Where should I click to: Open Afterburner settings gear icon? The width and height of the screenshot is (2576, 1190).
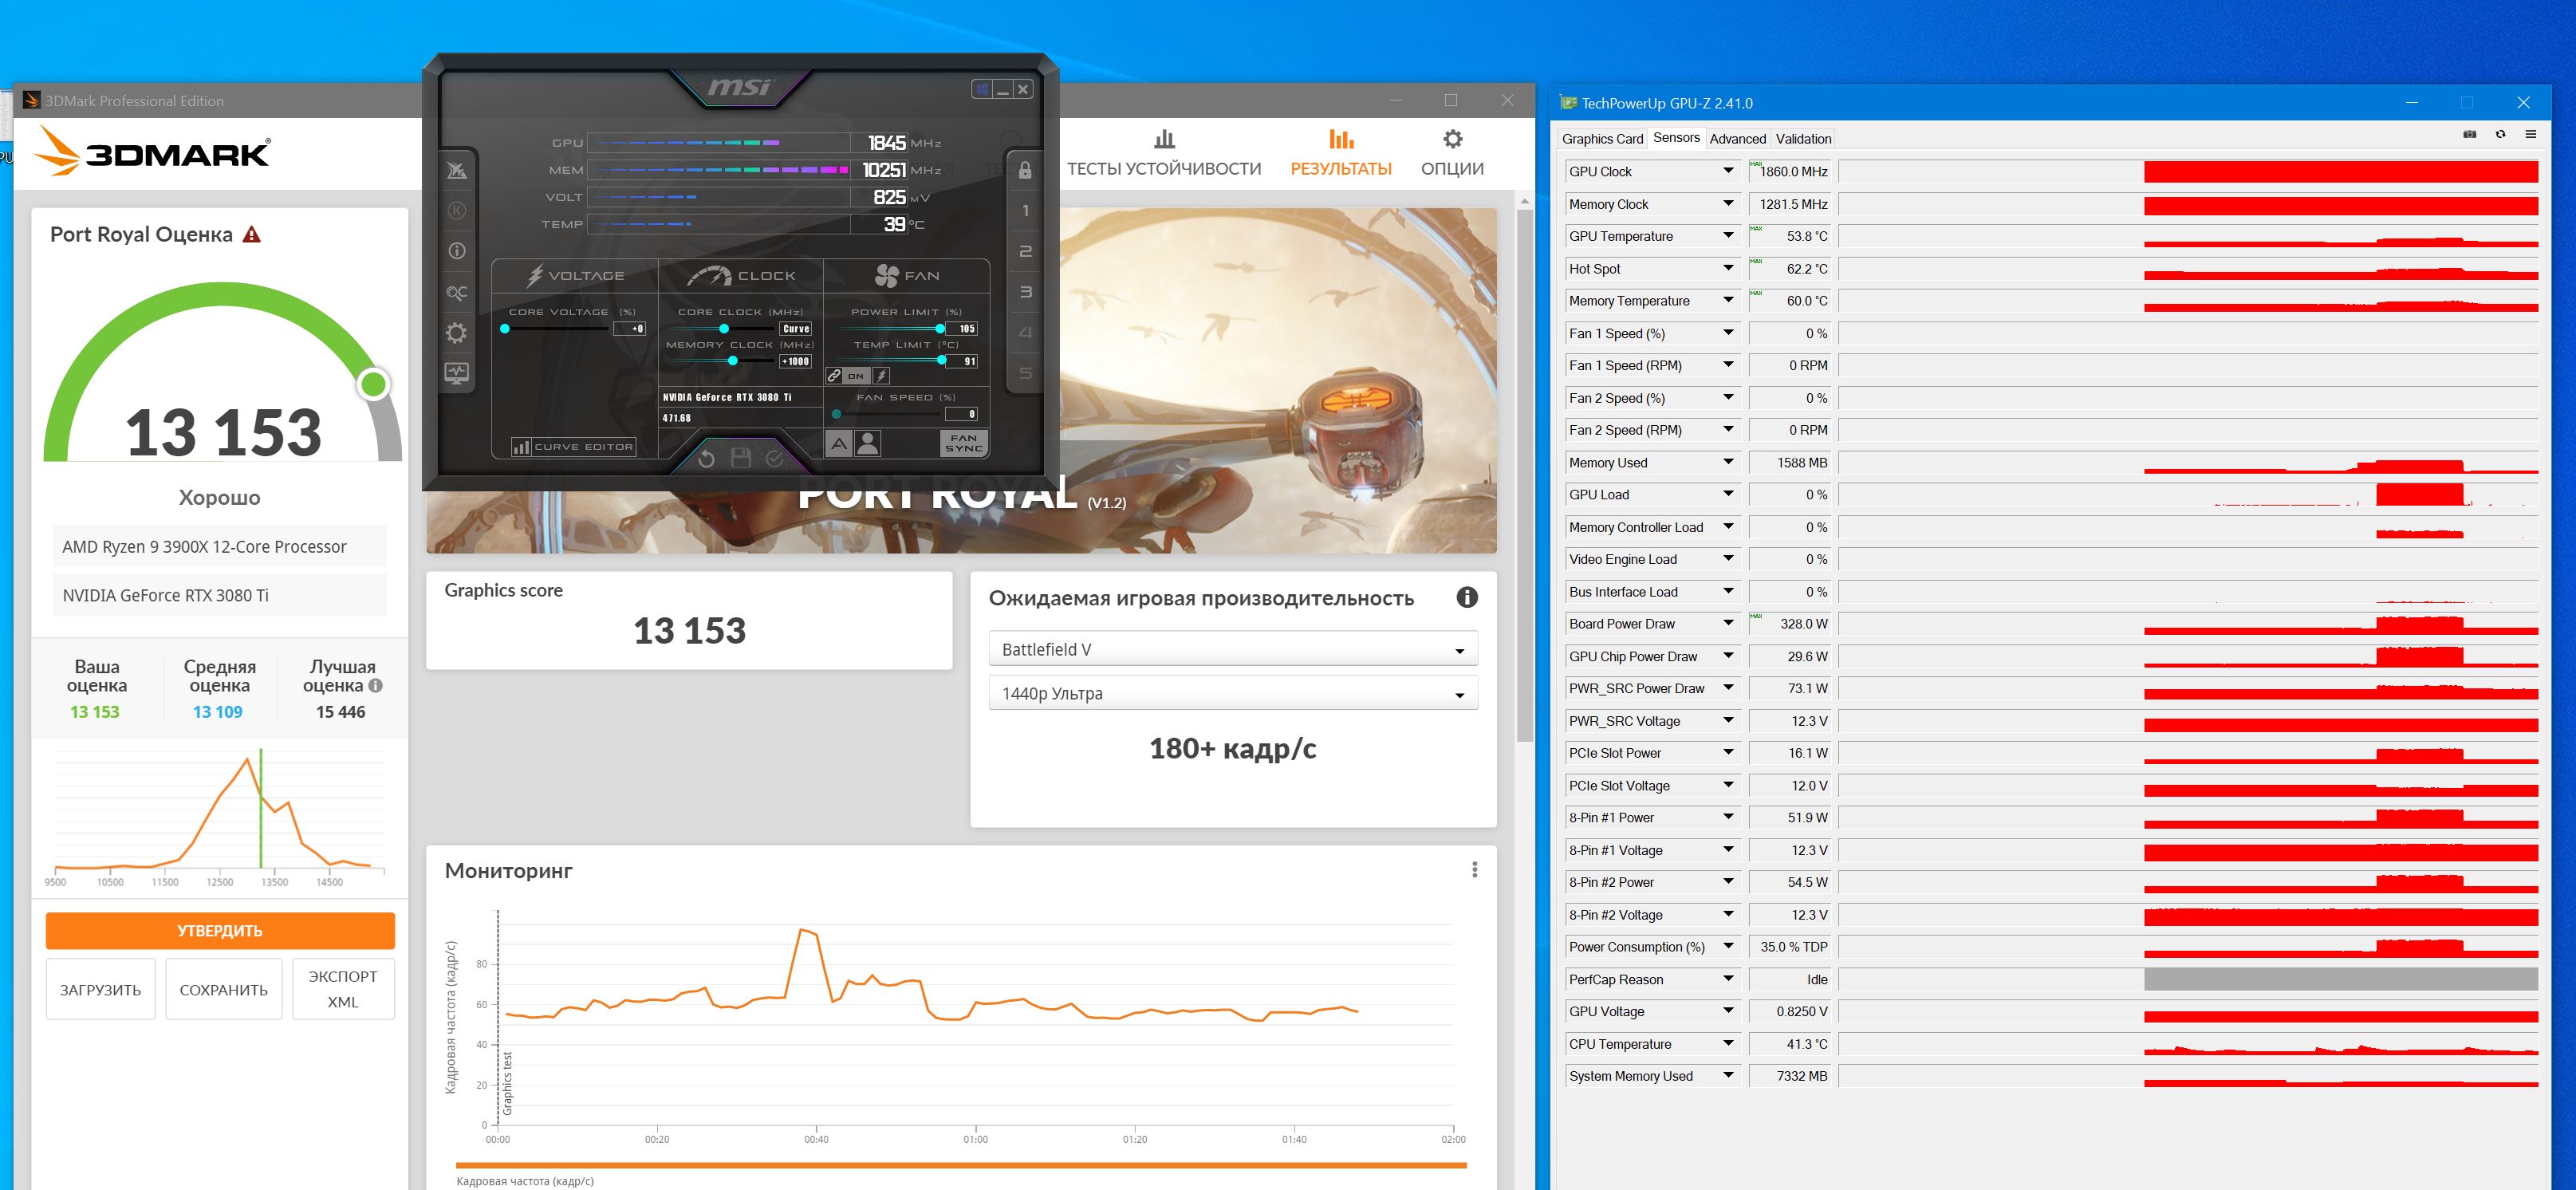pos(456,333)
